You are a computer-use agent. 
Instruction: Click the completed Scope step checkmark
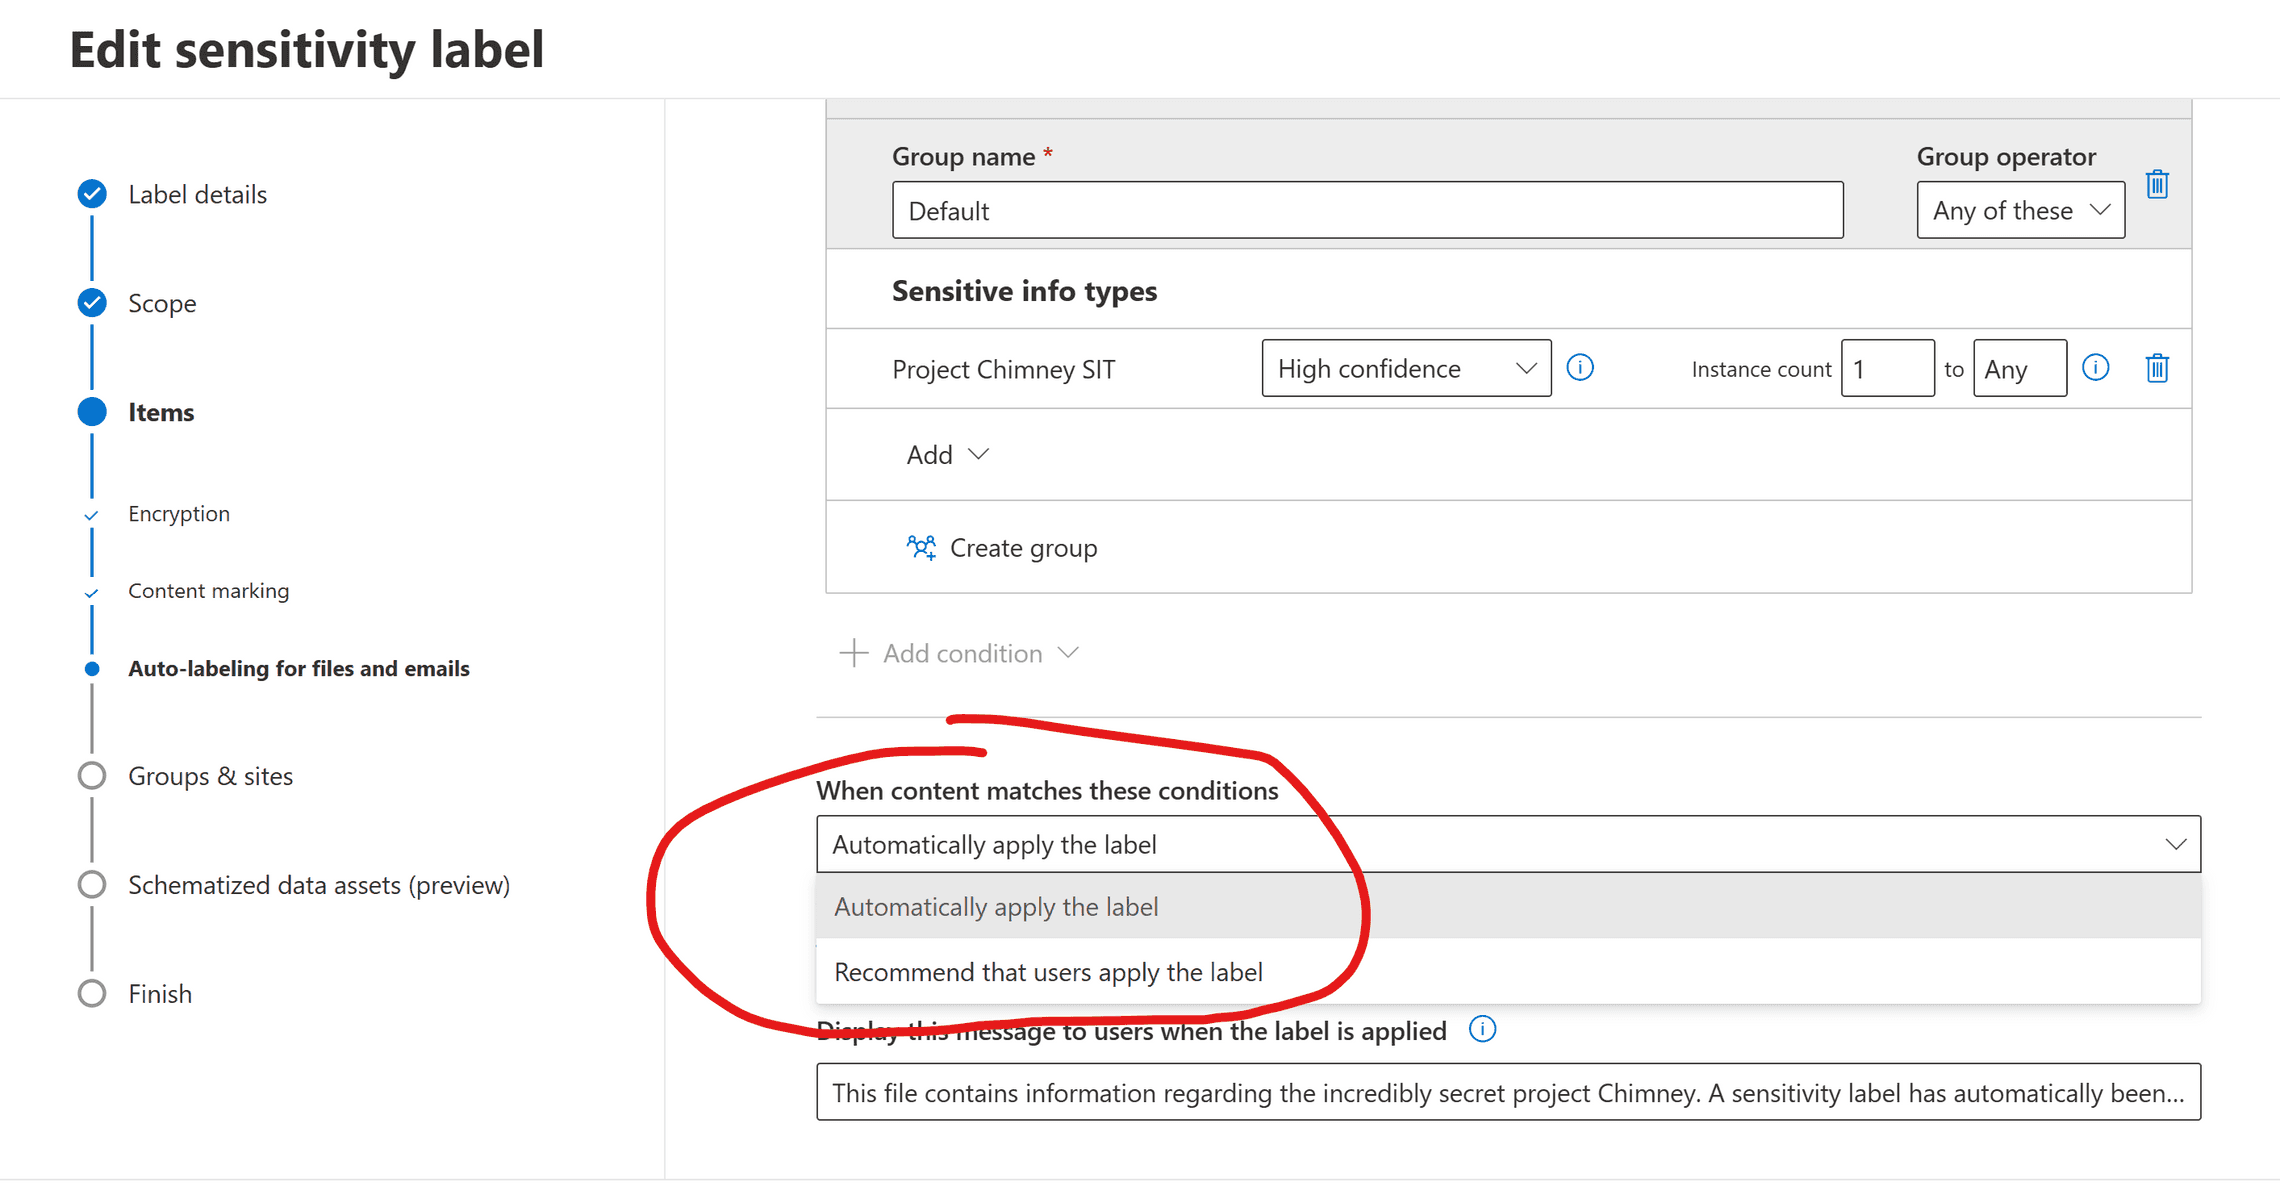pos(91,302)
